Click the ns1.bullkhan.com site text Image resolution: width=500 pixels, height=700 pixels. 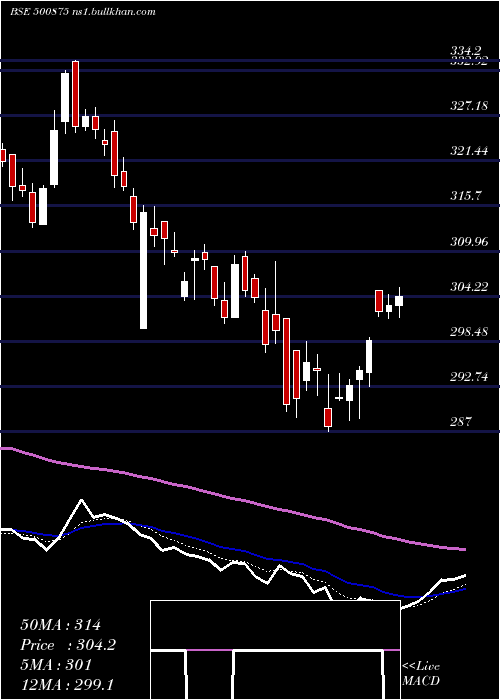[x=113, y=12]
